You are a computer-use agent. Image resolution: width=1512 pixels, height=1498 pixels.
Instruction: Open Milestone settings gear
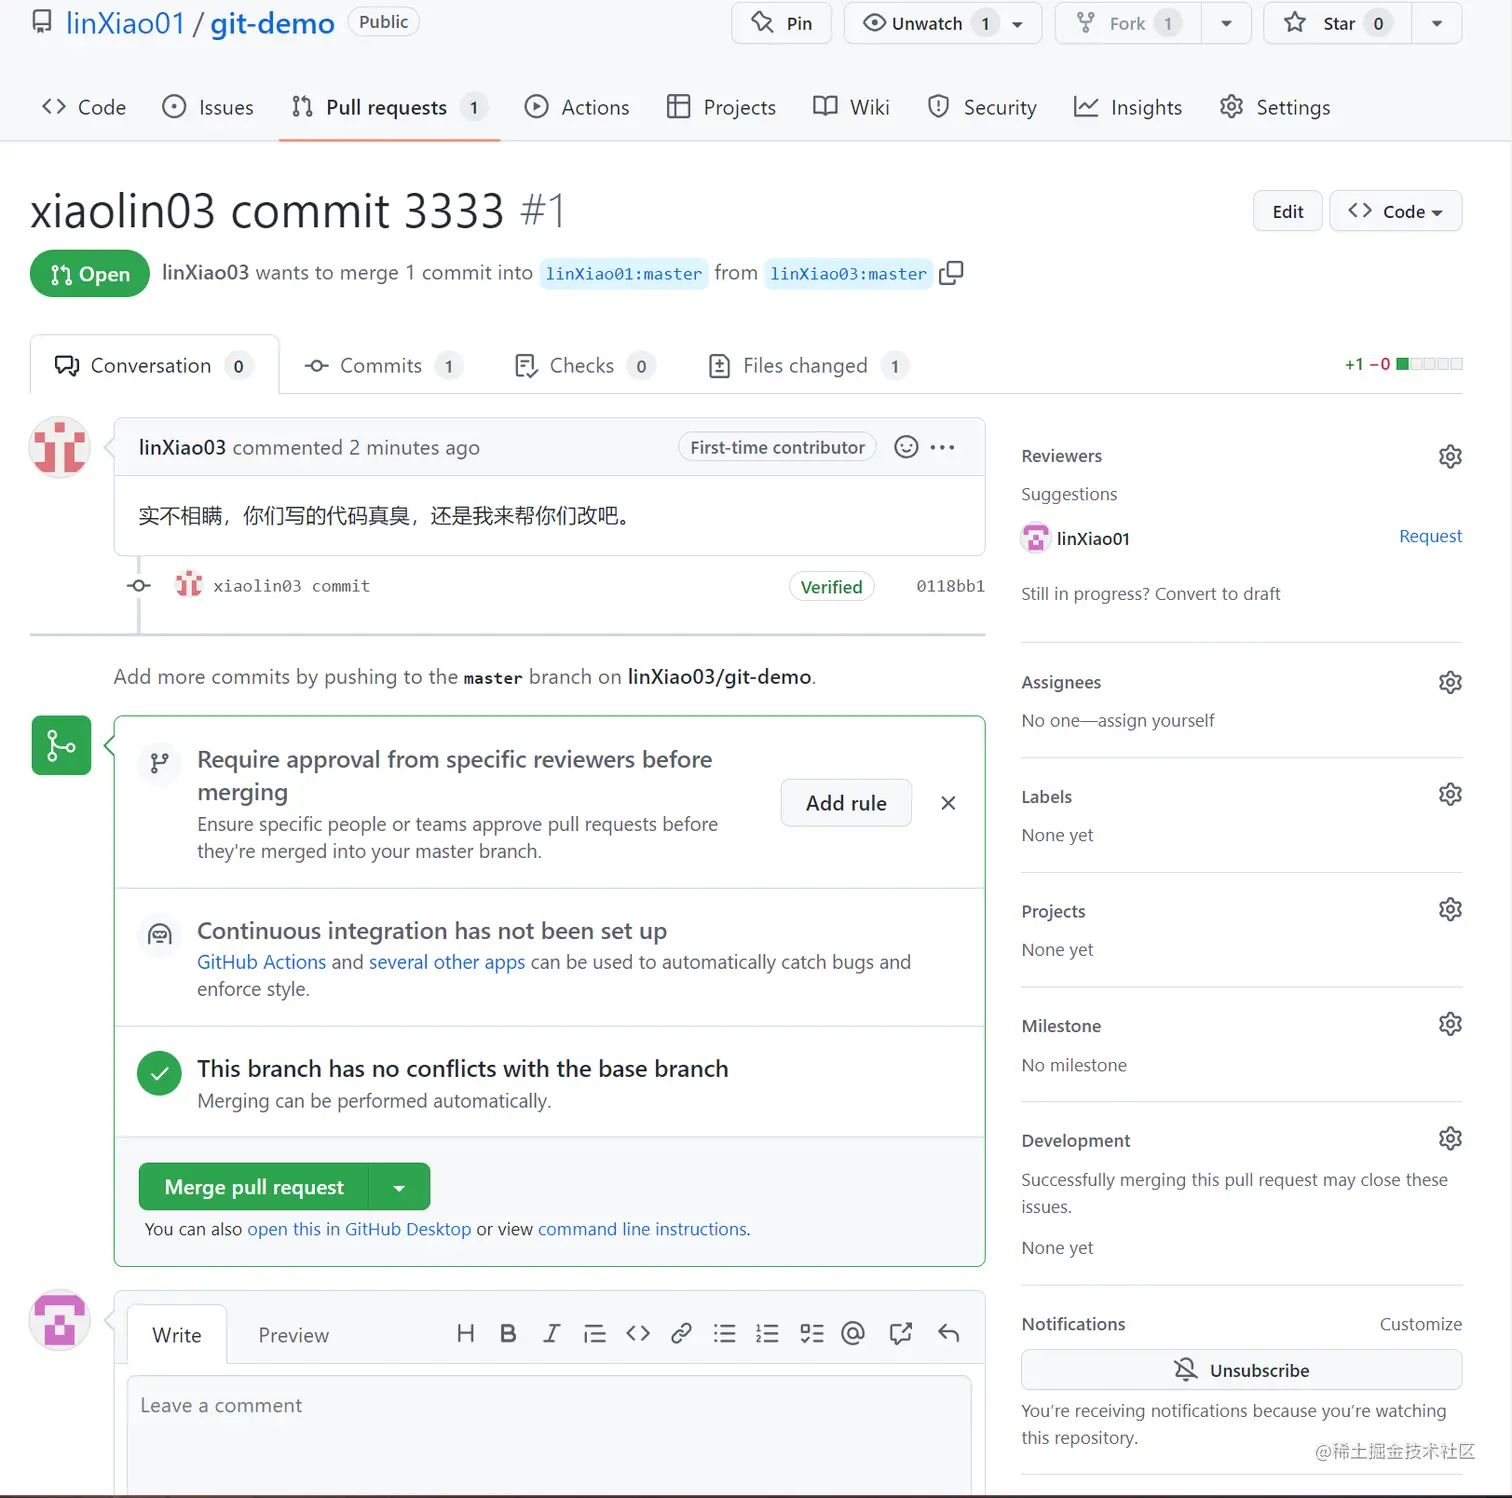coord(1450,1024)
